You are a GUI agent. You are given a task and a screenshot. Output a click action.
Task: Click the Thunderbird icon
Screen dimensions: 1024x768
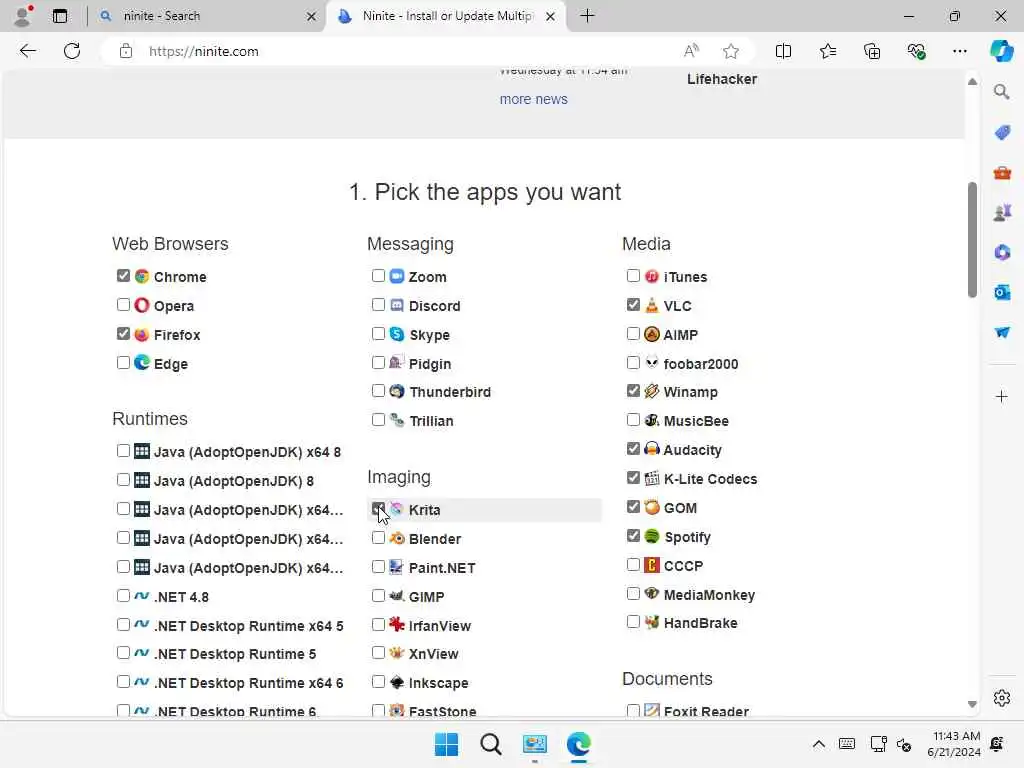coord(397,391)
